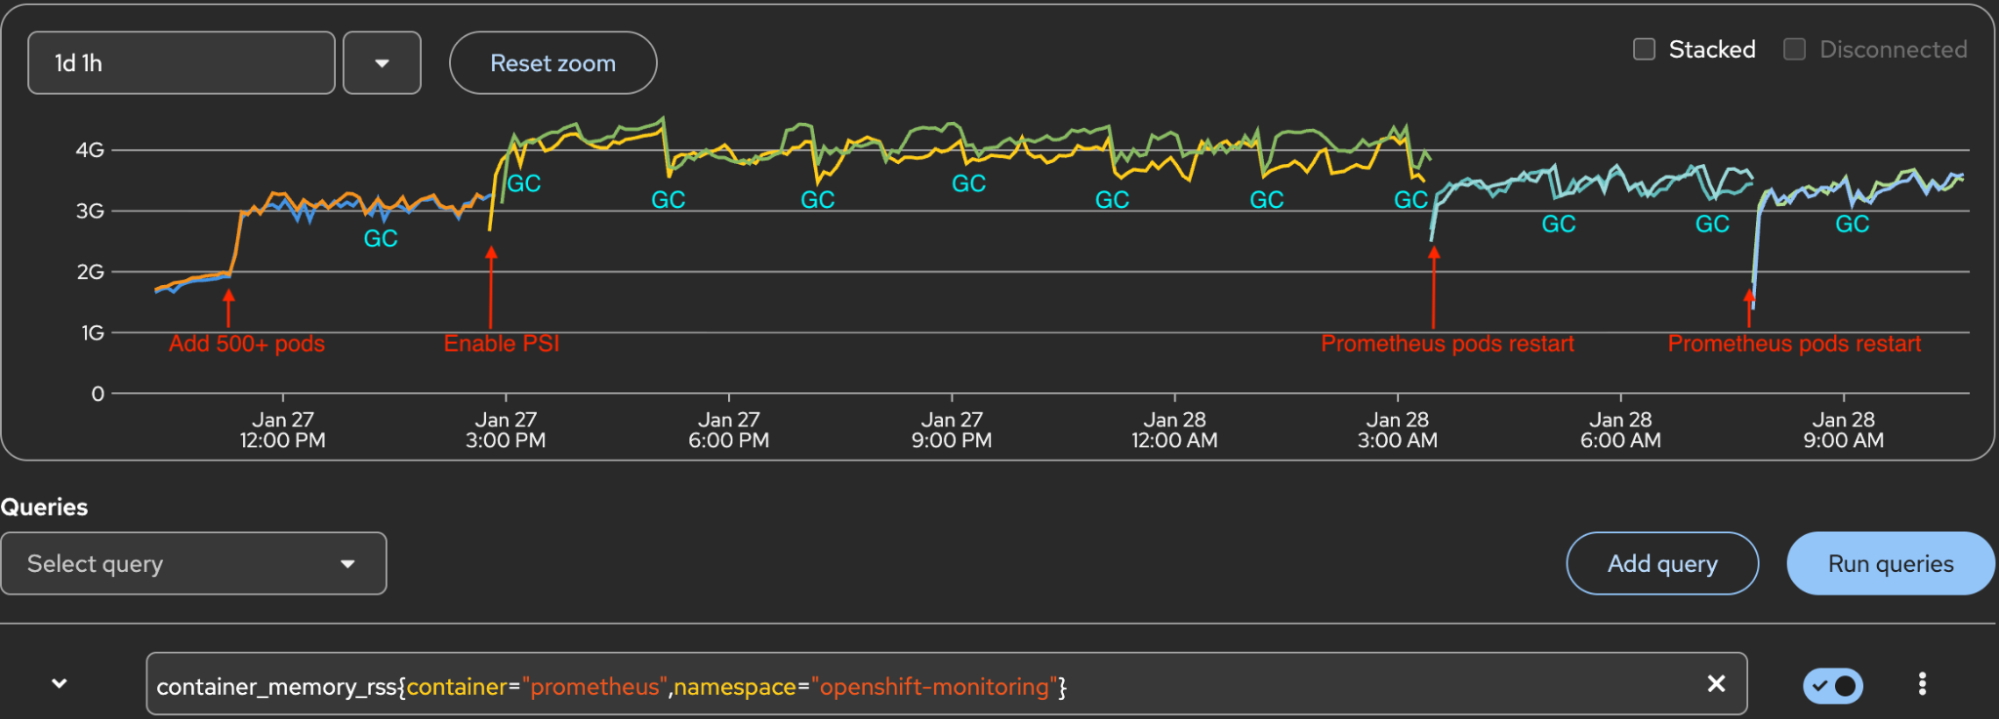
Task: Expand the "Select query" dropdown
Action: tap(193, 564)
